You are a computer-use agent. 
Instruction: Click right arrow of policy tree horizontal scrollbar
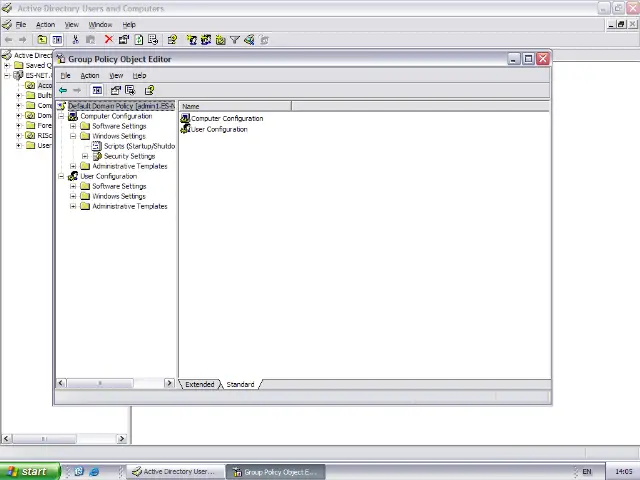(x=169, y=383)
